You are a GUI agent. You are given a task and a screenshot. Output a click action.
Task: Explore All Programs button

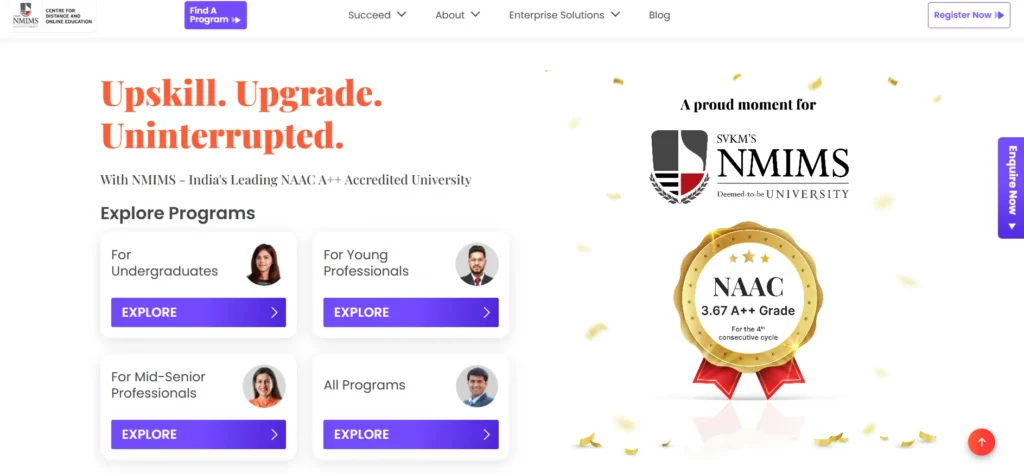pos(411,434)
